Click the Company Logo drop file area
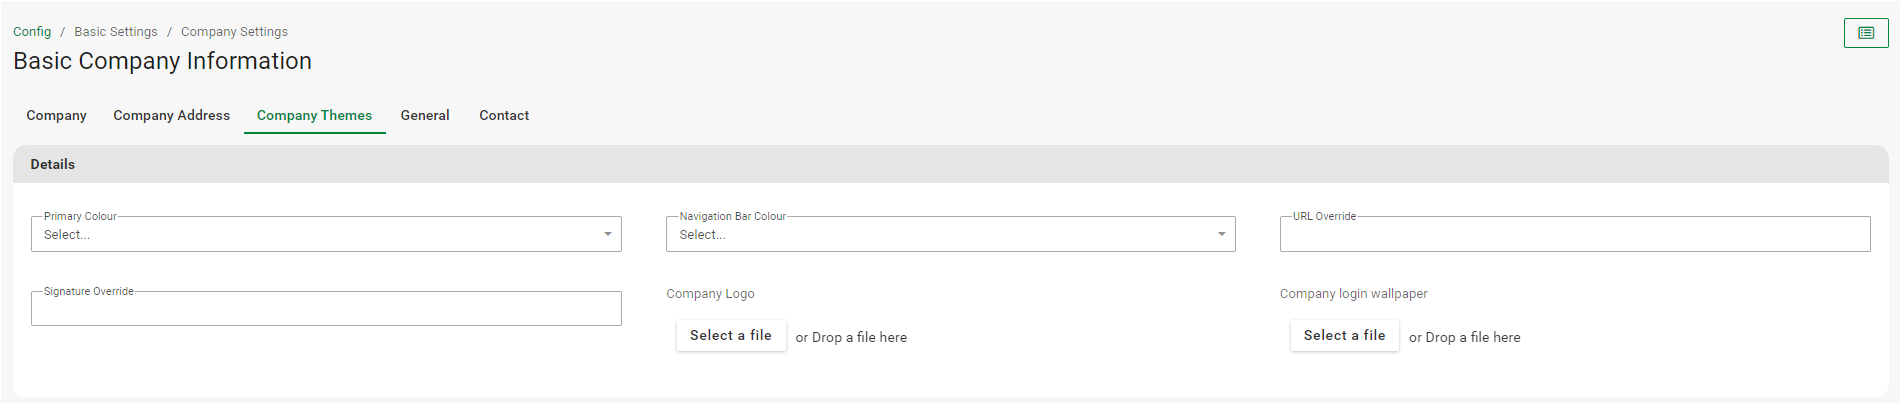This screenshot has width=1901, height=404. (x=851, y=338)
